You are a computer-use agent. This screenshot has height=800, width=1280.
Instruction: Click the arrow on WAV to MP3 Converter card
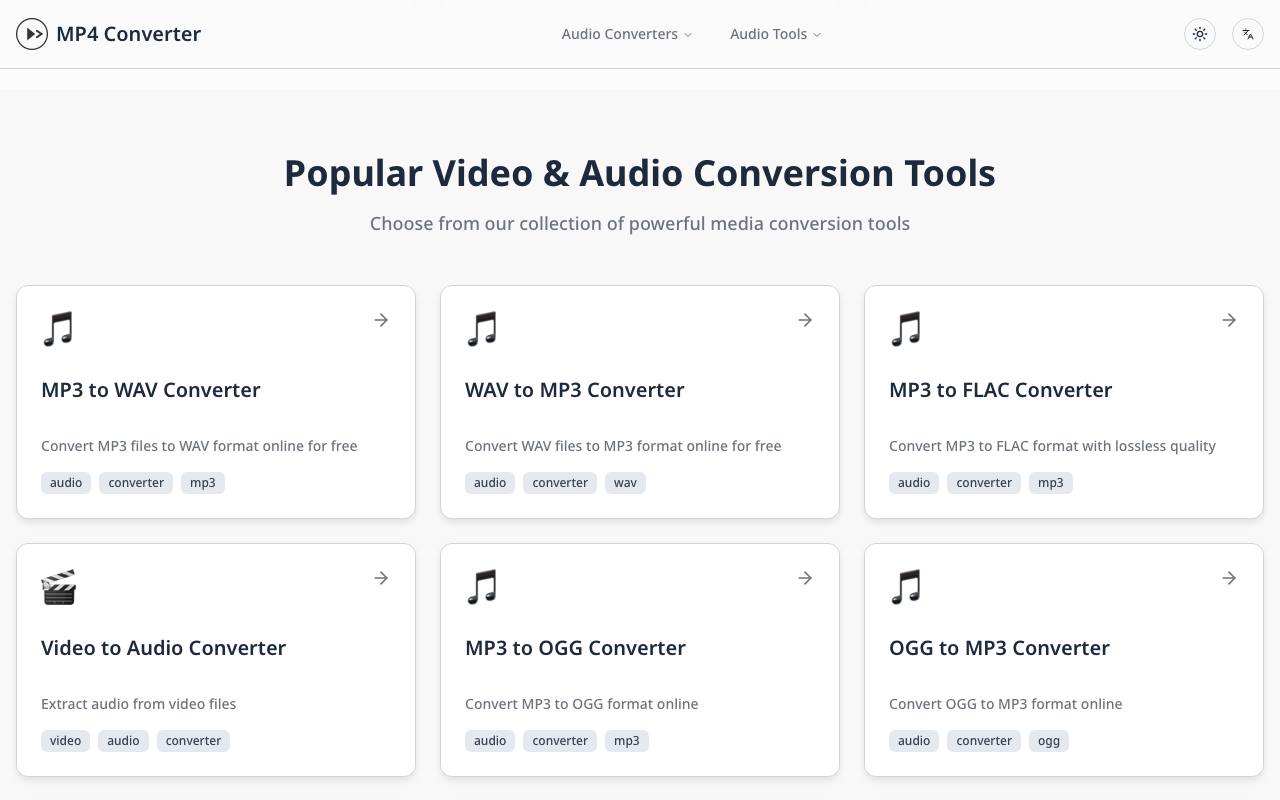click(x=805, y=320)
